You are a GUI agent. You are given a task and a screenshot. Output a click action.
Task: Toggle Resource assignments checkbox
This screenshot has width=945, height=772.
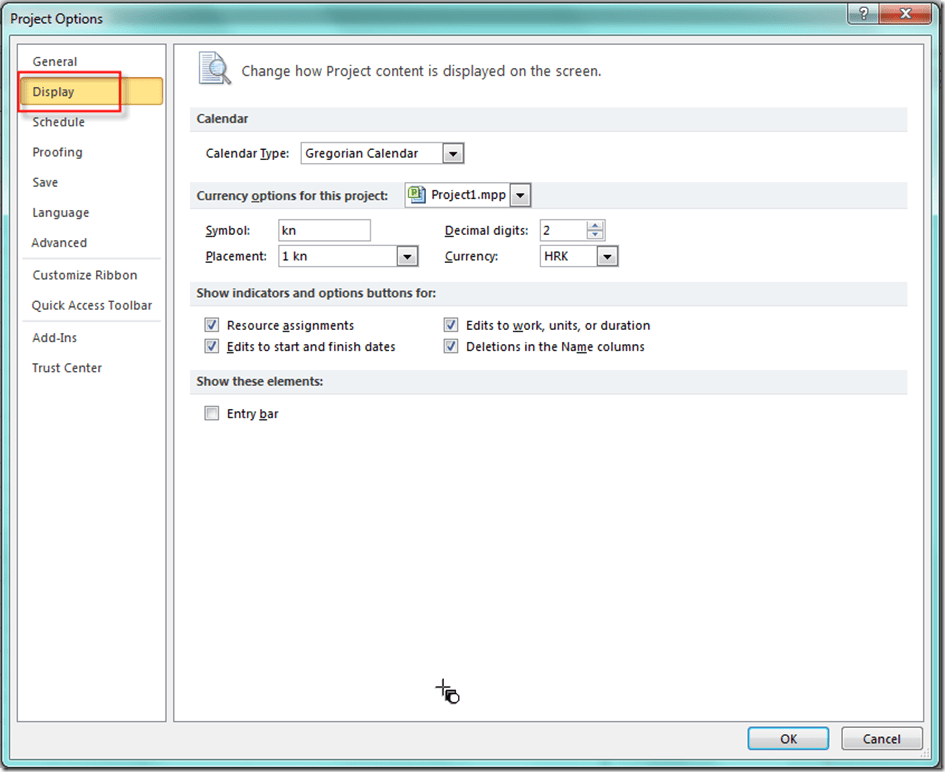coord(212,325)
